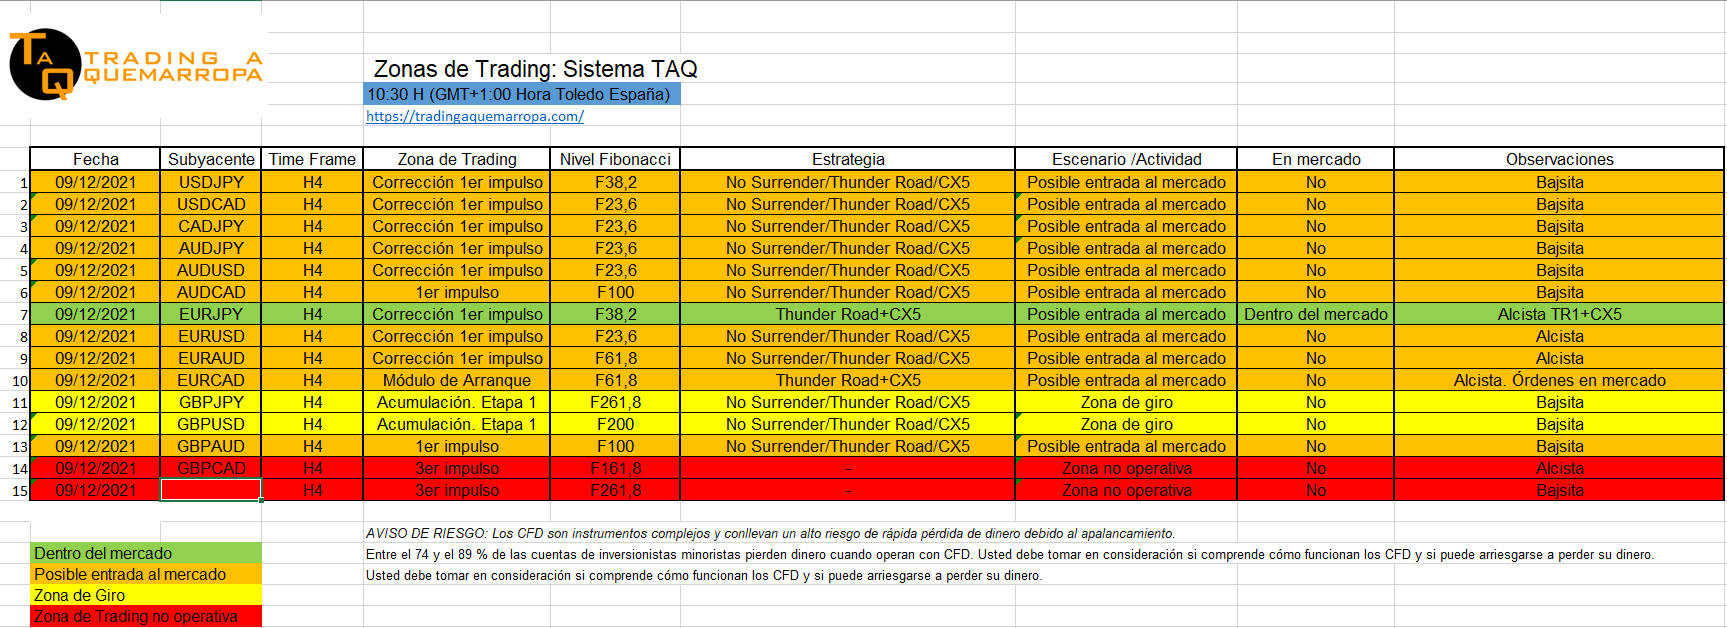The width and height of the screenshot is (1727, 628).
Task: Click the Escenario /Actividad column header
Action: pos(1126,159)
